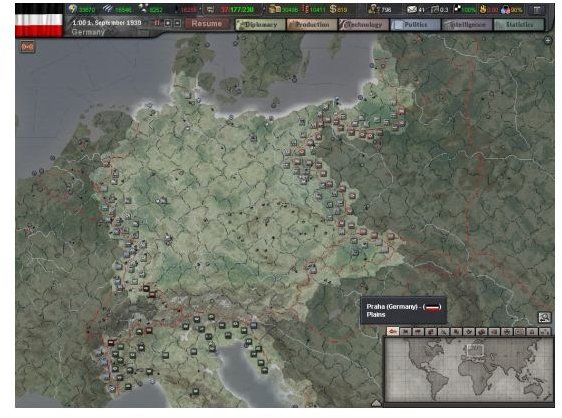Click the dissent fist icon
This screenshot has height=418, width=562.
point(483,9)
